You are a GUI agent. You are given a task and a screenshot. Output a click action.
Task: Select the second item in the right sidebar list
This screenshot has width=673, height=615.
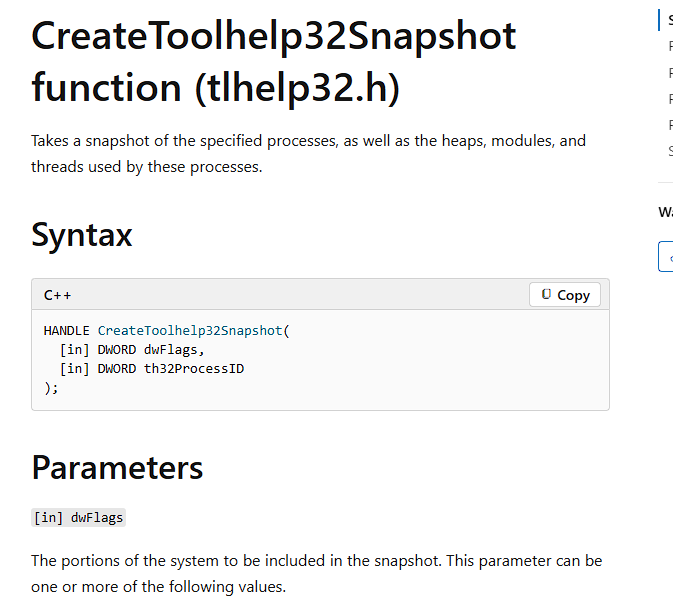(x=669, y=46)
